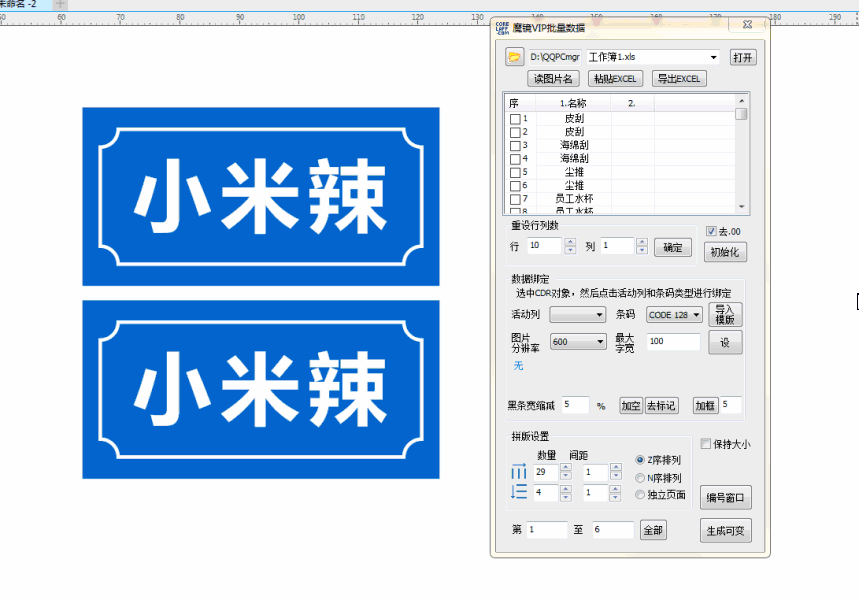Increase the 列 value with up arrow
This screenshot has height=600, width=859.
point(642,242)
